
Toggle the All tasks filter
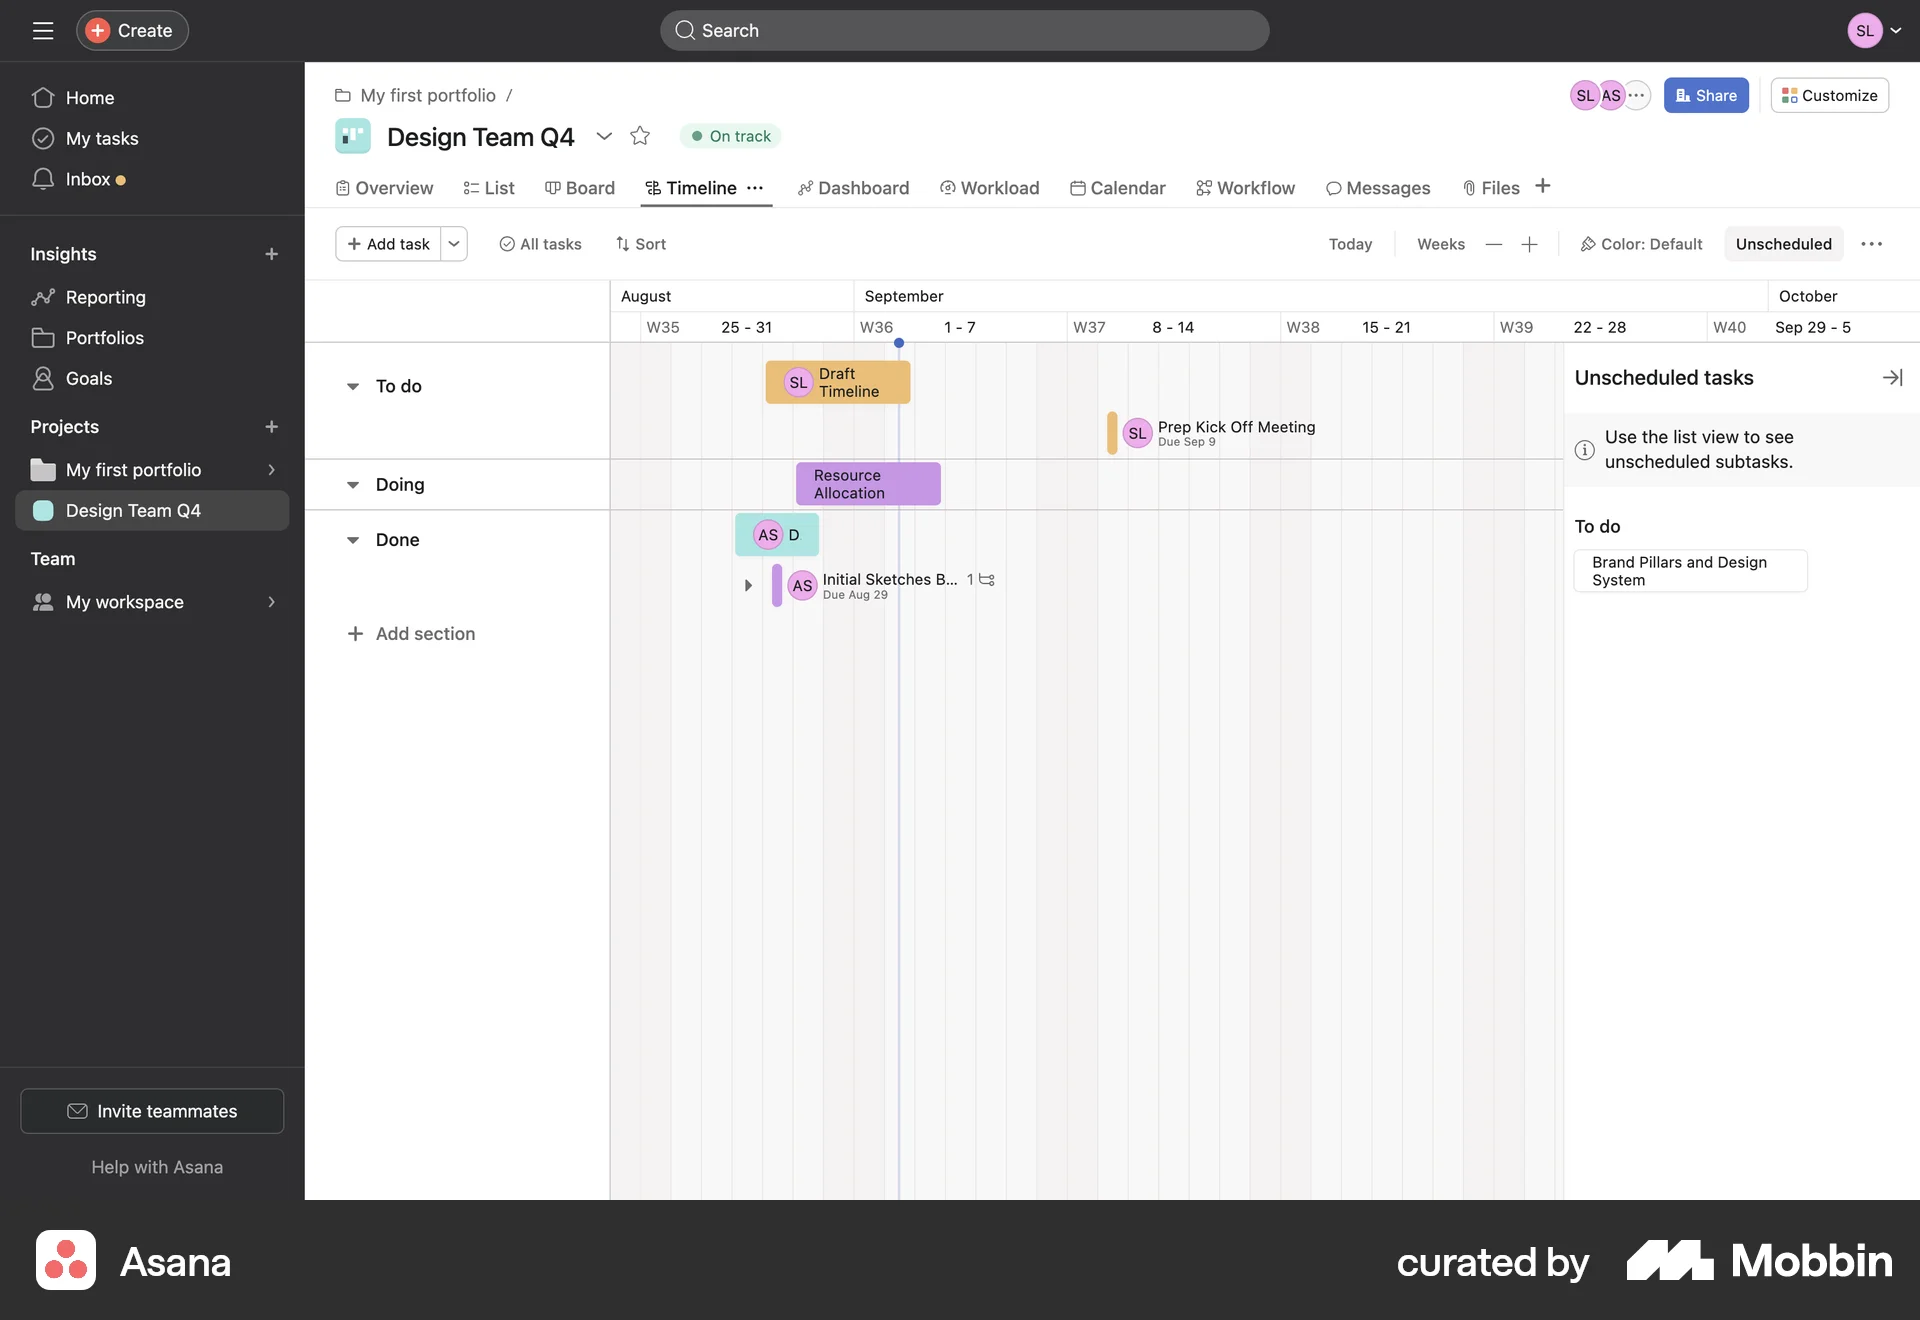[539, 243]
